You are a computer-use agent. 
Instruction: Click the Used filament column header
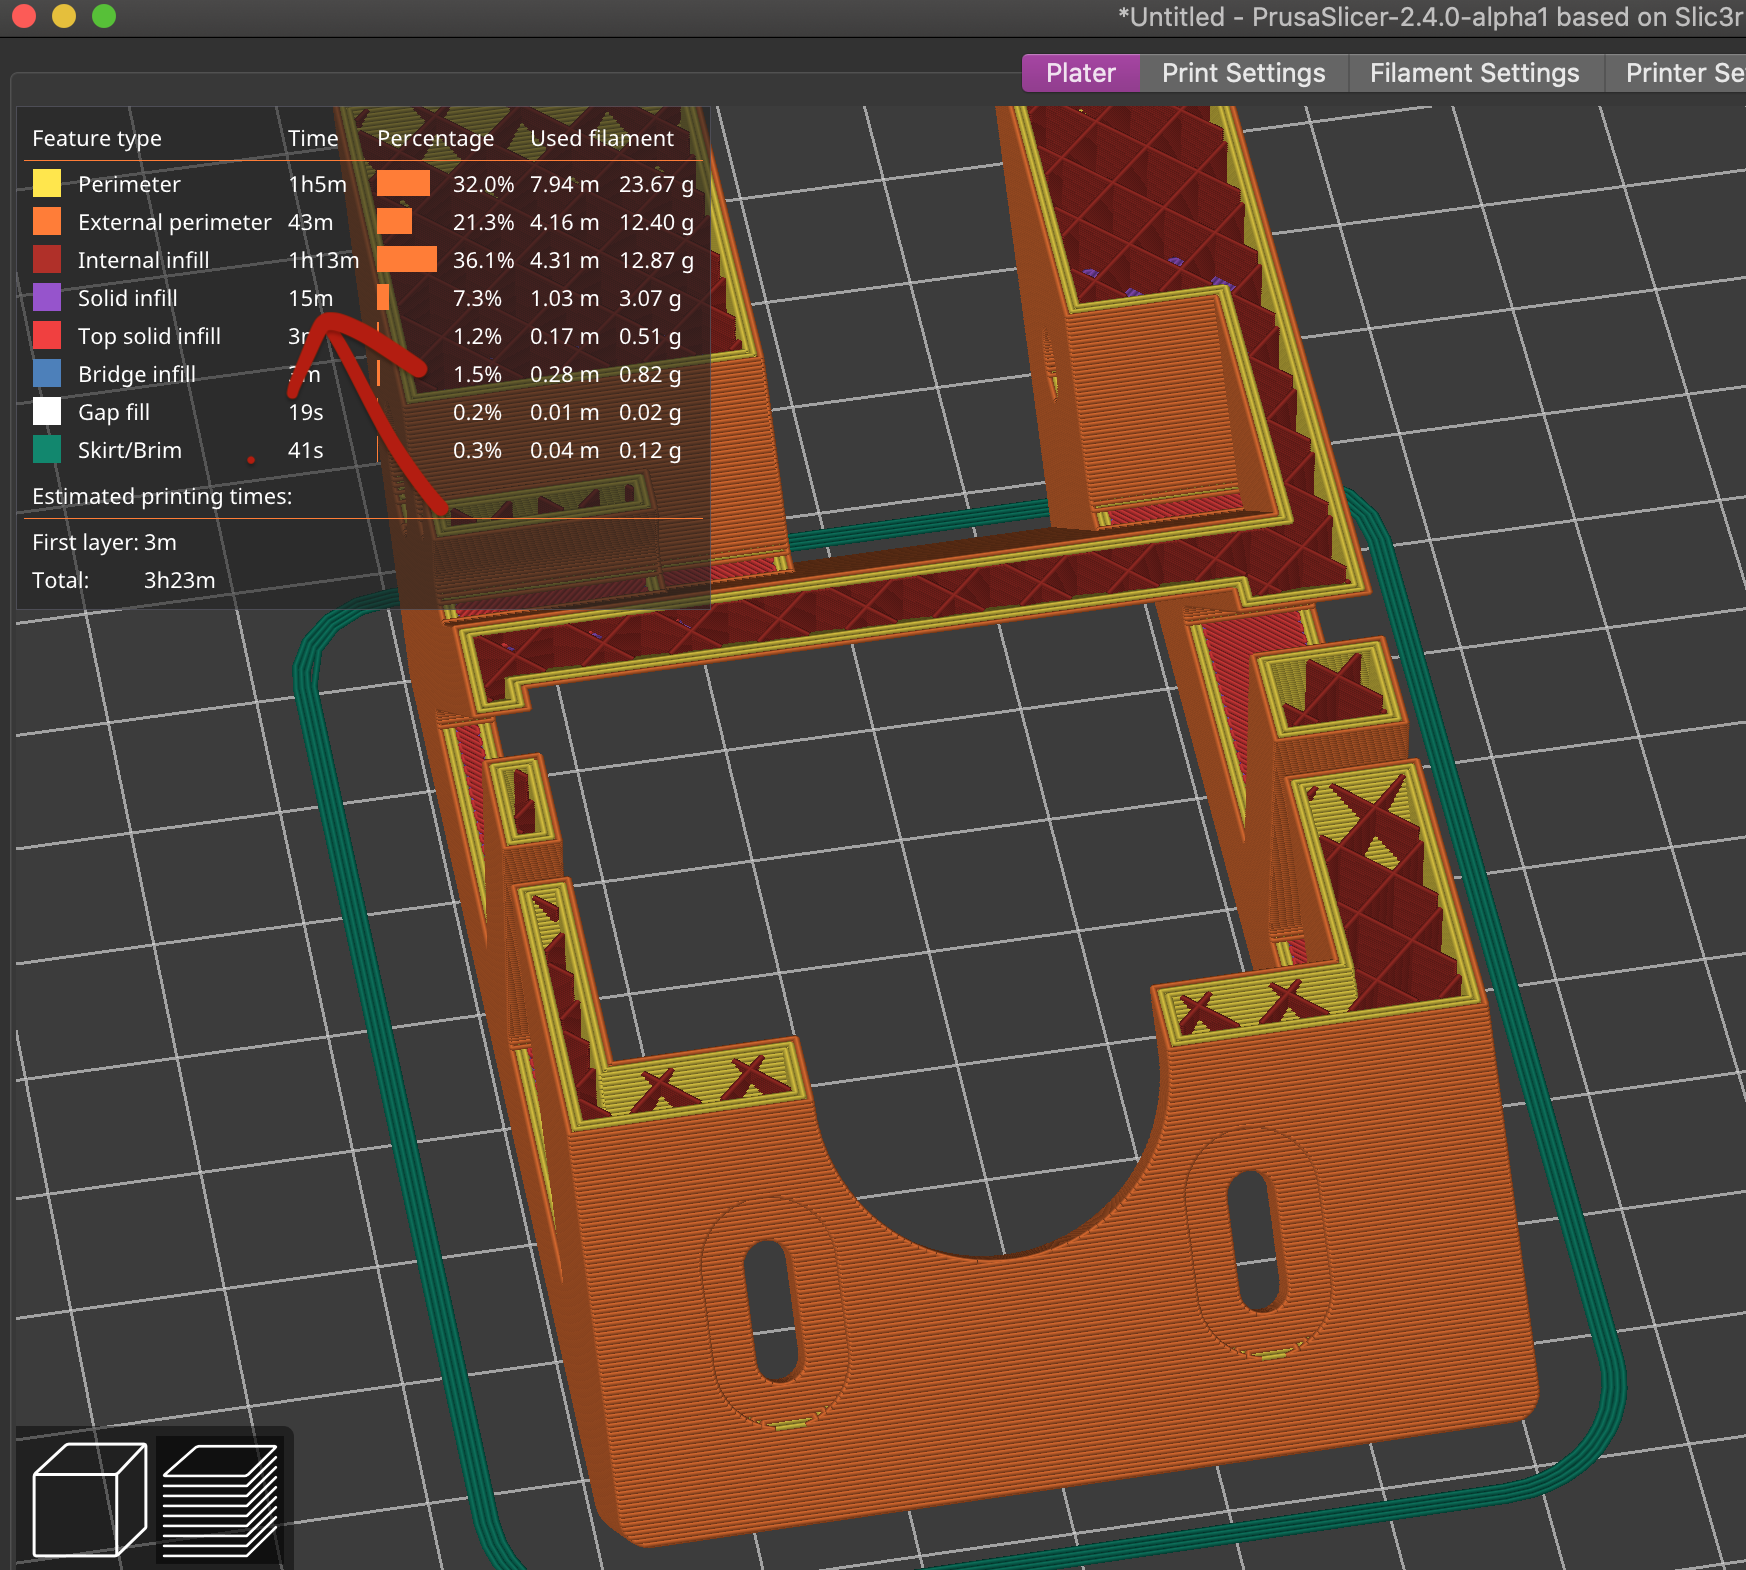point(602,138)
